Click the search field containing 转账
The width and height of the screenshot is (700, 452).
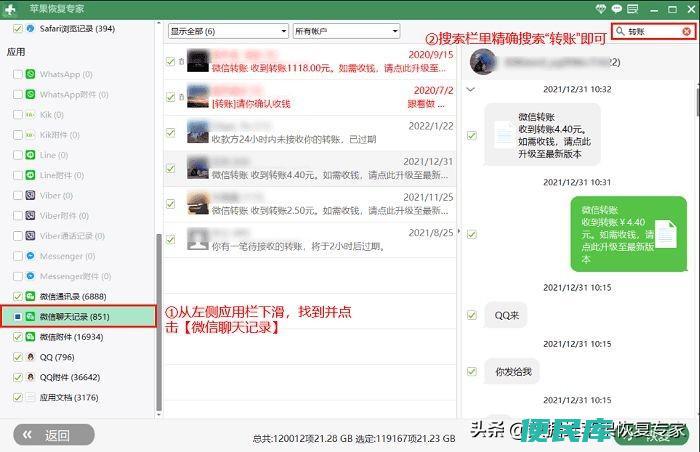pyautogui.click(x=653, y=31)
